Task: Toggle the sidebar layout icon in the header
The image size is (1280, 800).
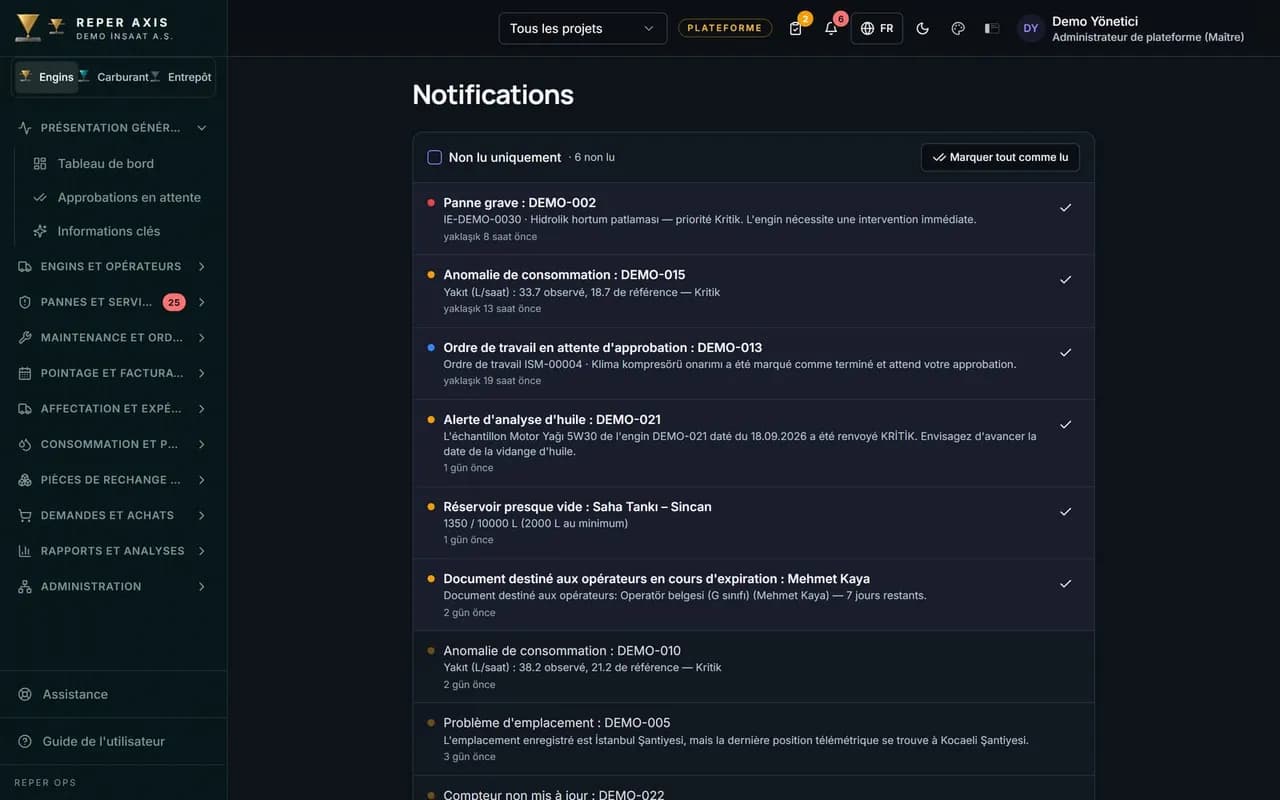Action: [x=992, y=28]
